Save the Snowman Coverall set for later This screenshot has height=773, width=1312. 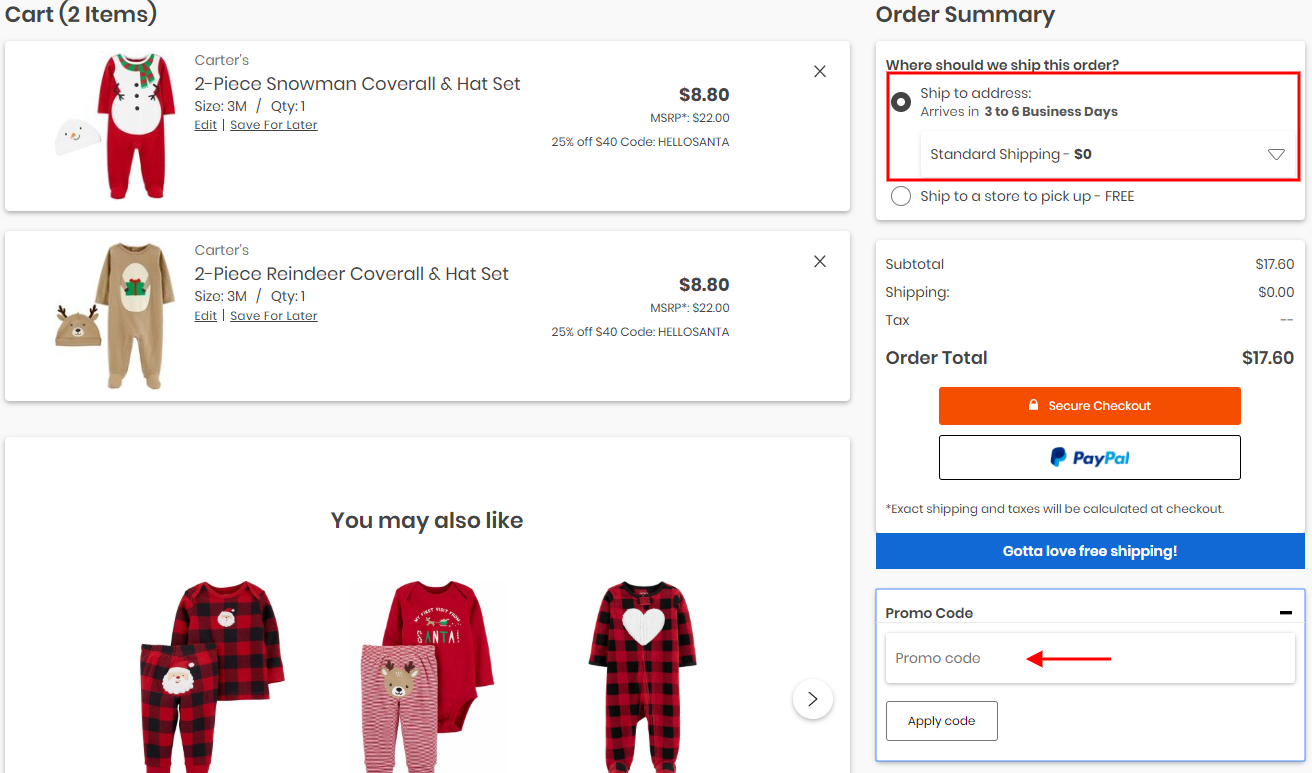tap(273, 125)
